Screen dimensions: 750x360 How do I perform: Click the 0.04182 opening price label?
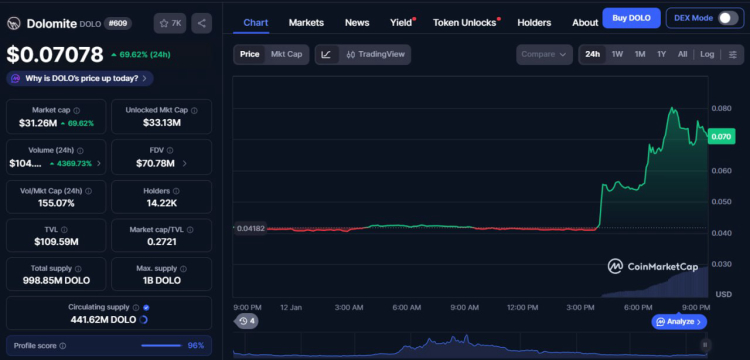pos(250,229)
